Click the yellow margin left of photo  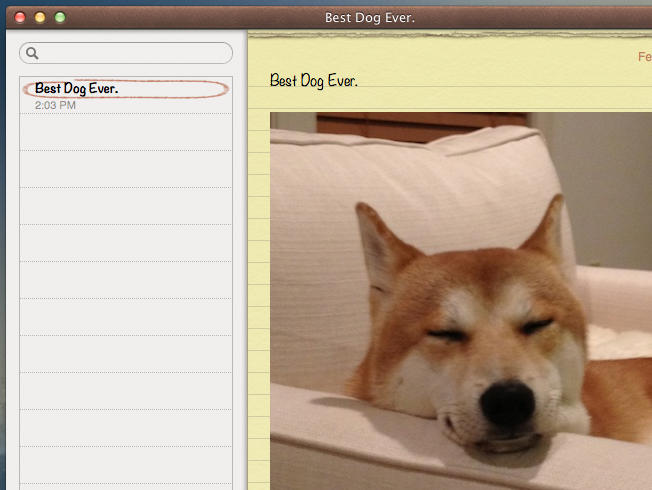tap(258, 300)
